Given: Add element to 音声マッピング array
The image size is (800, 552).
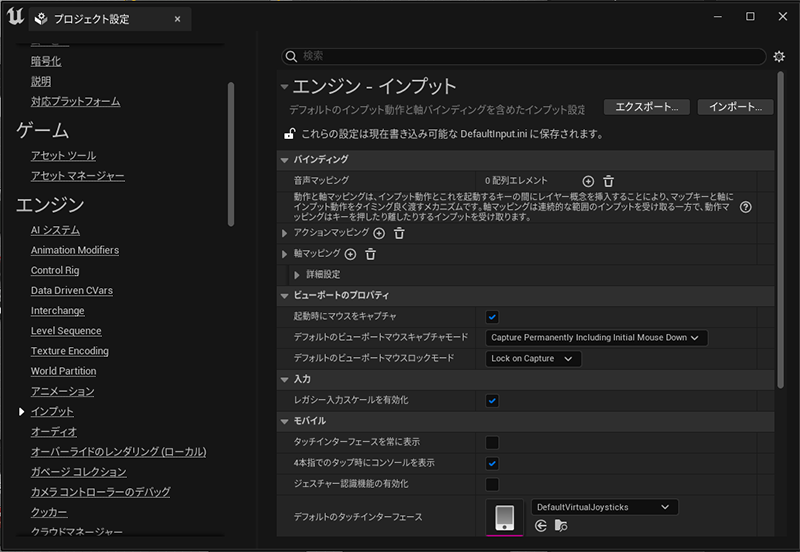Looking at the screenshot, I should (588, 181).
